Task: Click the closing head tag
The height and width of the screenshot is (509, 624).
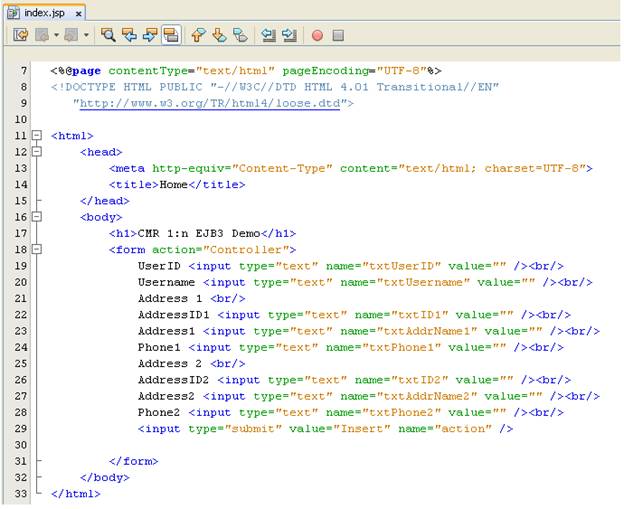Action: coord(105,201)
